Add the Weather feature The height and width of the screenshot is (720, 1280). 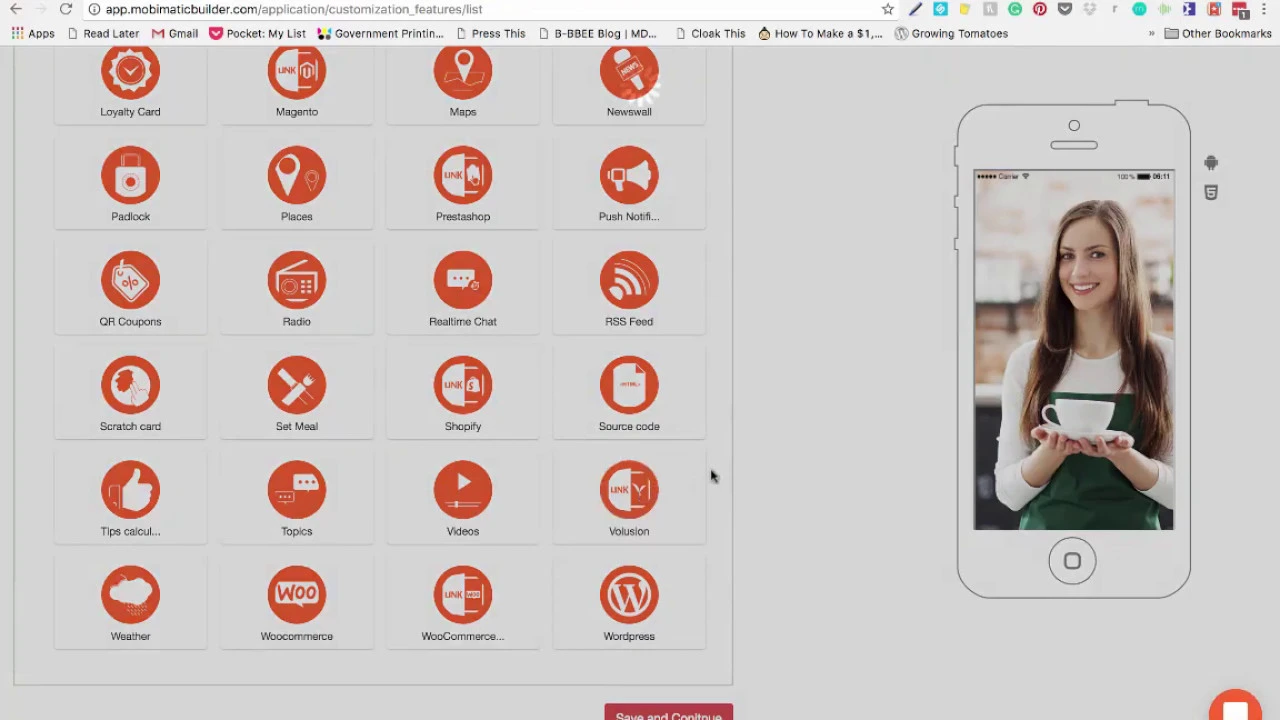[x=130, y=604]
